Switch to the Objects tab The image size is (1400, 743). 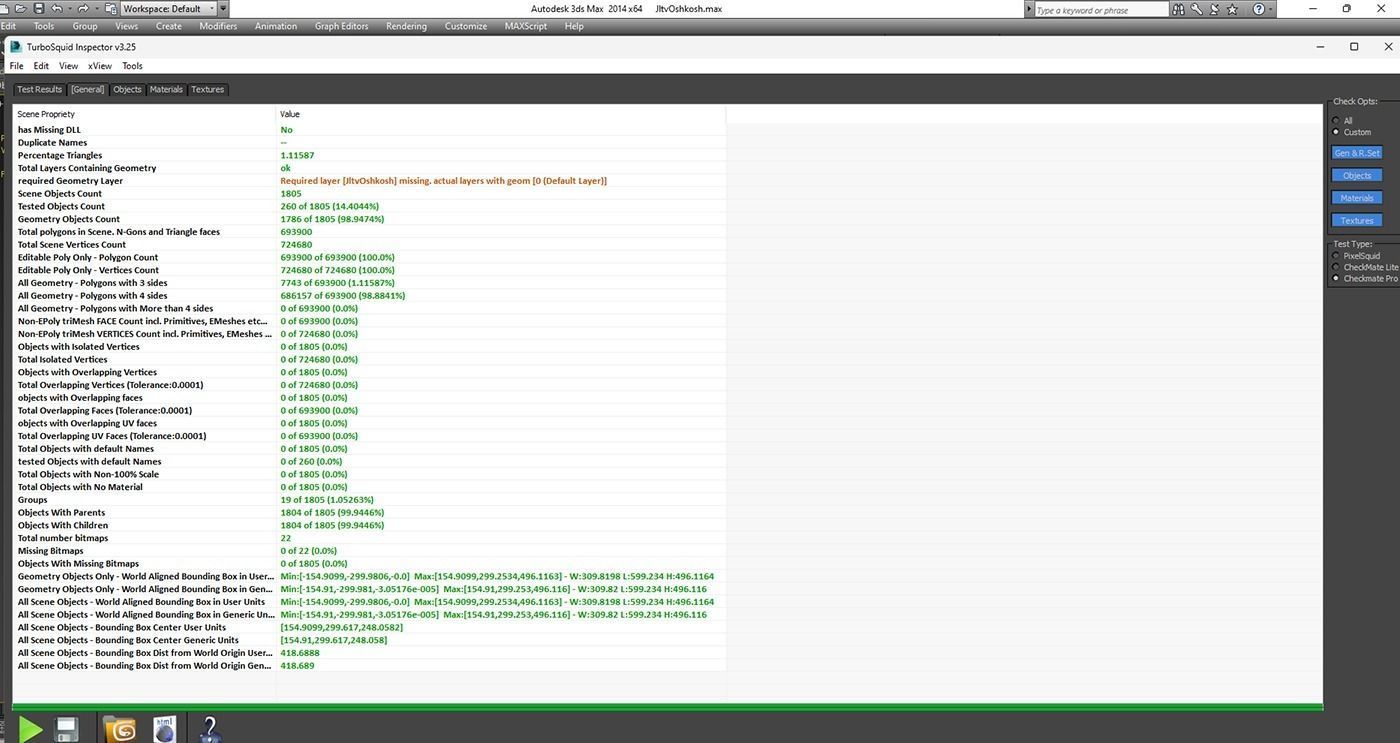coord(127,89)
